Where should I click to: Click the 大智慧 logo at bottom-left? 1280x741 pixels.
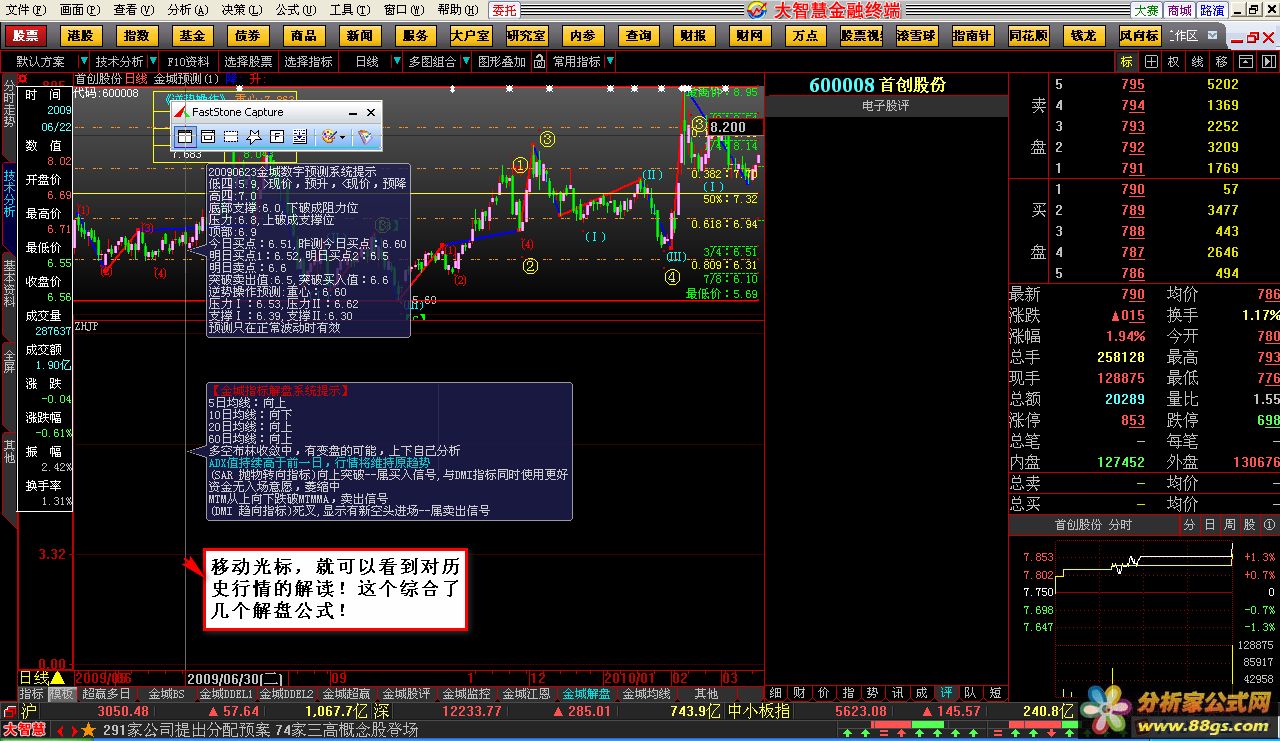point(24,730)
